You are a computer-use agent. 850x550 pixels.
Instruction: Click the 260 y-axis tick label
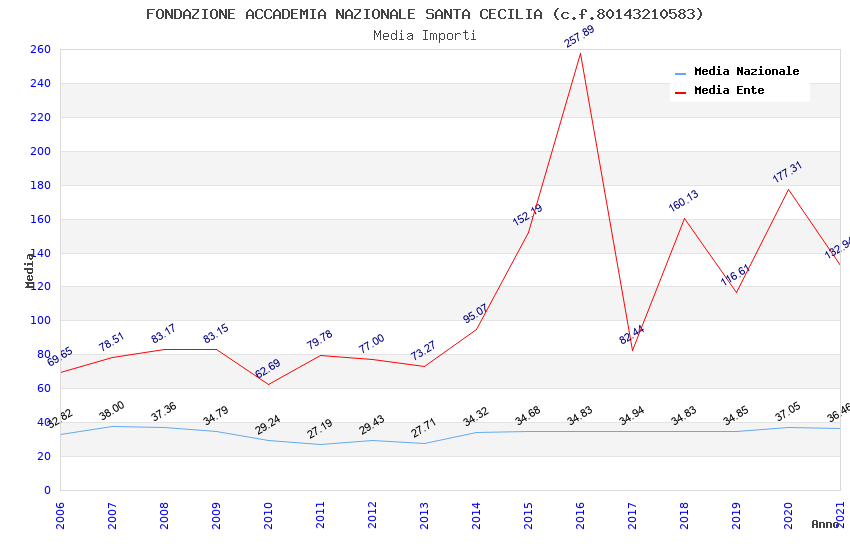[40, 49]
